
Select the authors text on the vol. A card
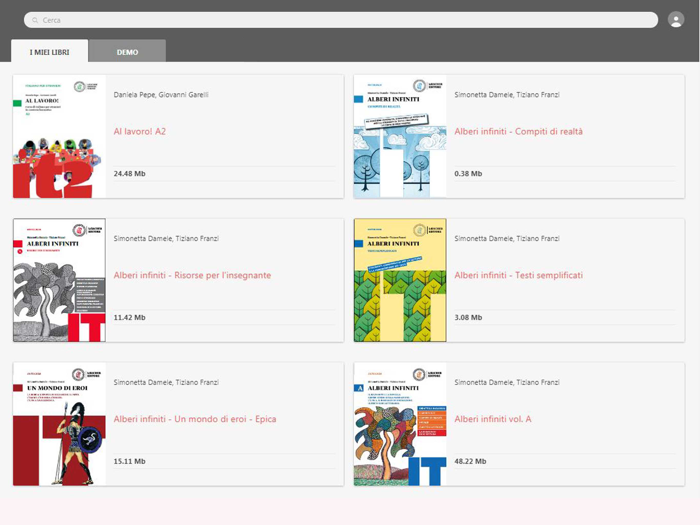[507, 382]
